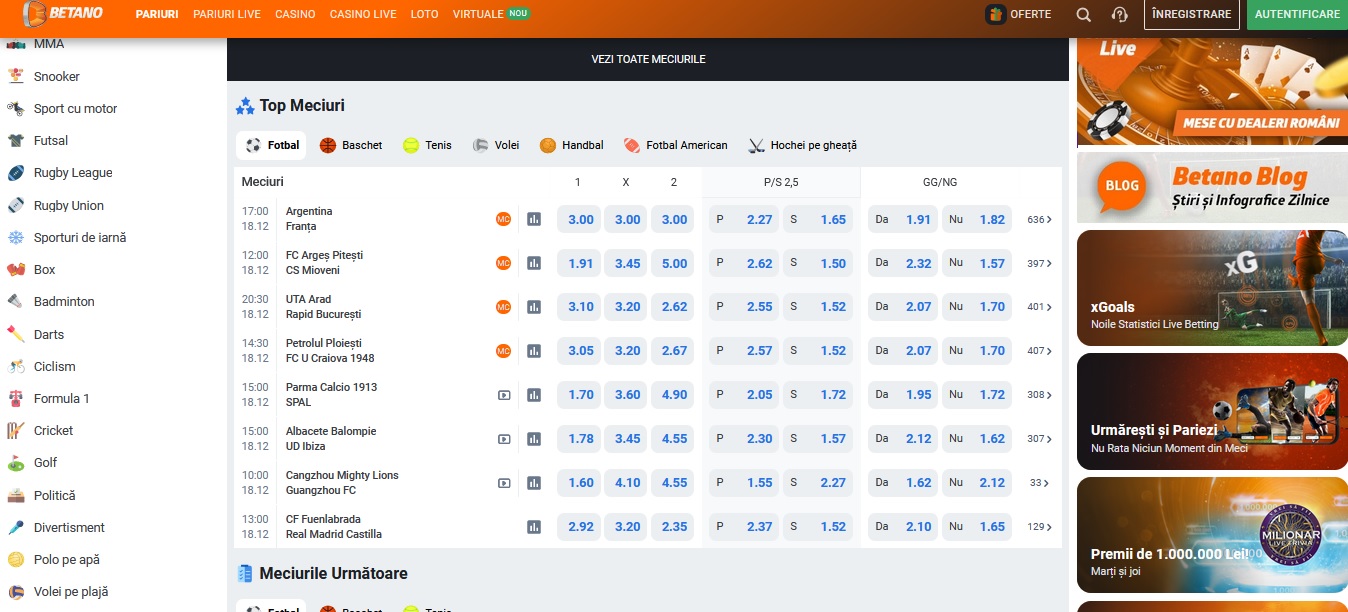
Task: Click the Darts icon in sidebar
Action: click(16, 334)
